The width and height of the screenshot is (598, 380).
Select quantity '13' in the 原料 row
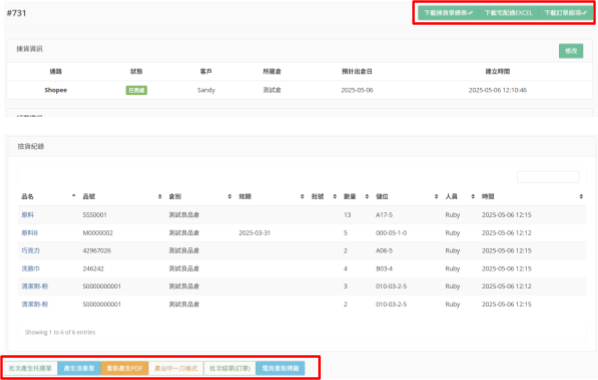pos(347,215)
